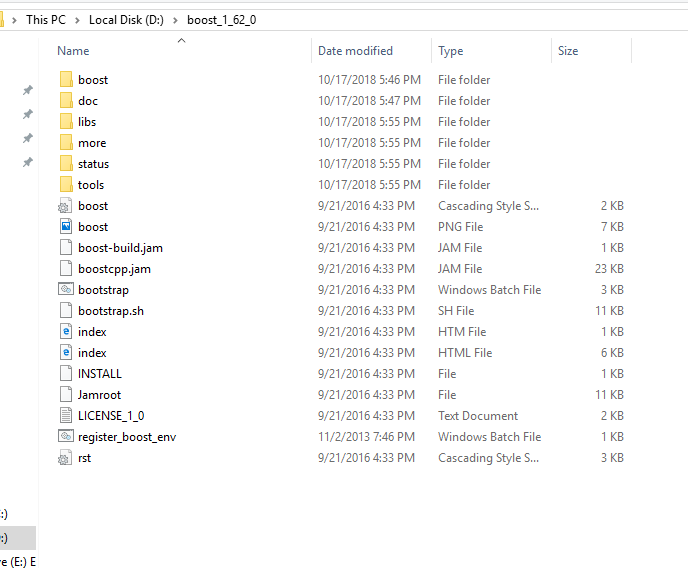Image resolution: width=688 pixels, height=568 pixels.
Task: Click the PNG File type cell
Action: click(x=460, y=227)
